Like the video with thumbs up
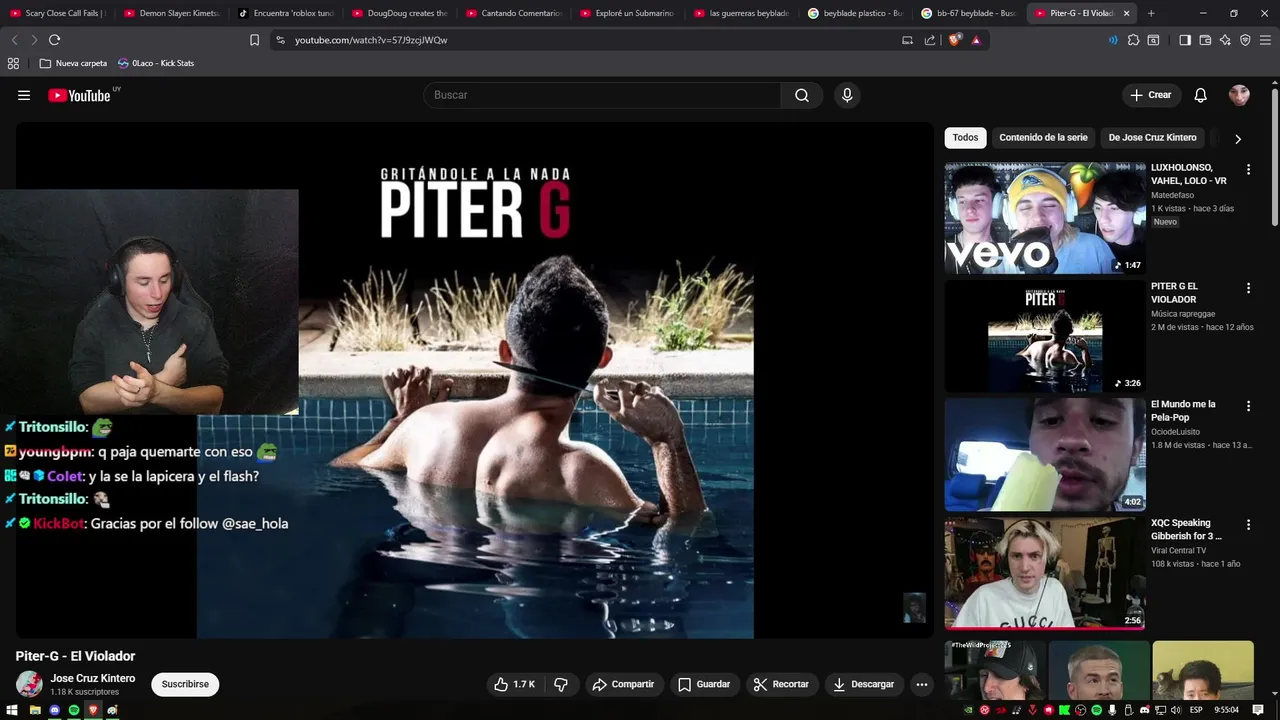 coord(514,684)
